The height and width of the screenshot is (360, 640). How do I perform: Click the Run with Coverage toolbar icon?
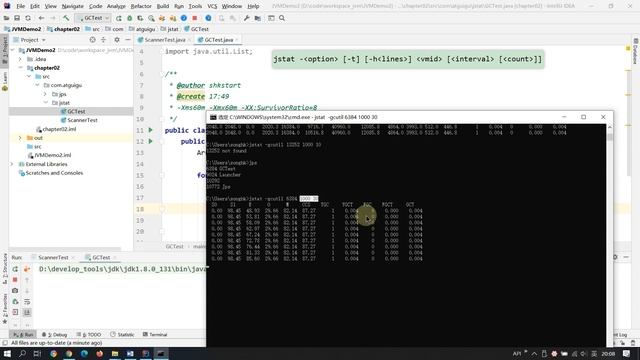click(140, 18)
